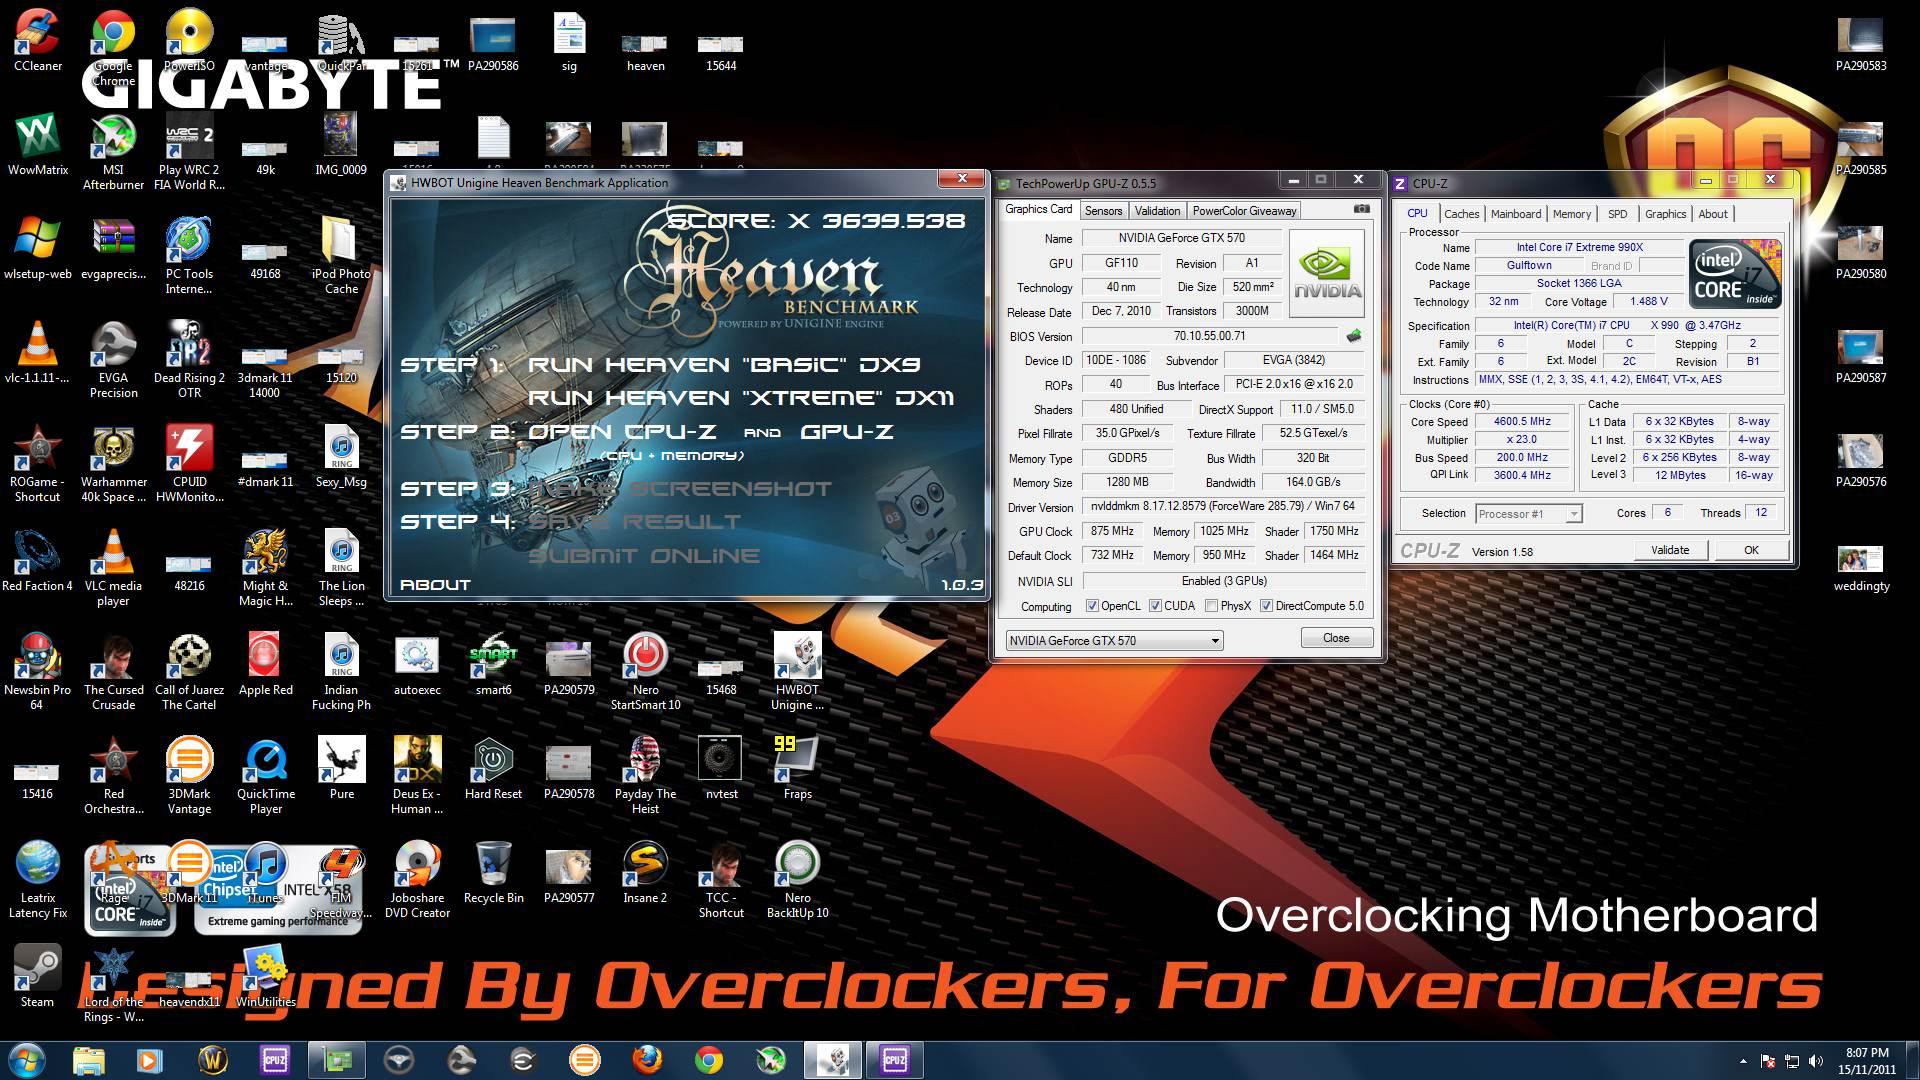Open the QuickTime Player desktop shortcut
Image resolution: width=1920 pixels, height=1080 pixels.
[x=265, y=777]
